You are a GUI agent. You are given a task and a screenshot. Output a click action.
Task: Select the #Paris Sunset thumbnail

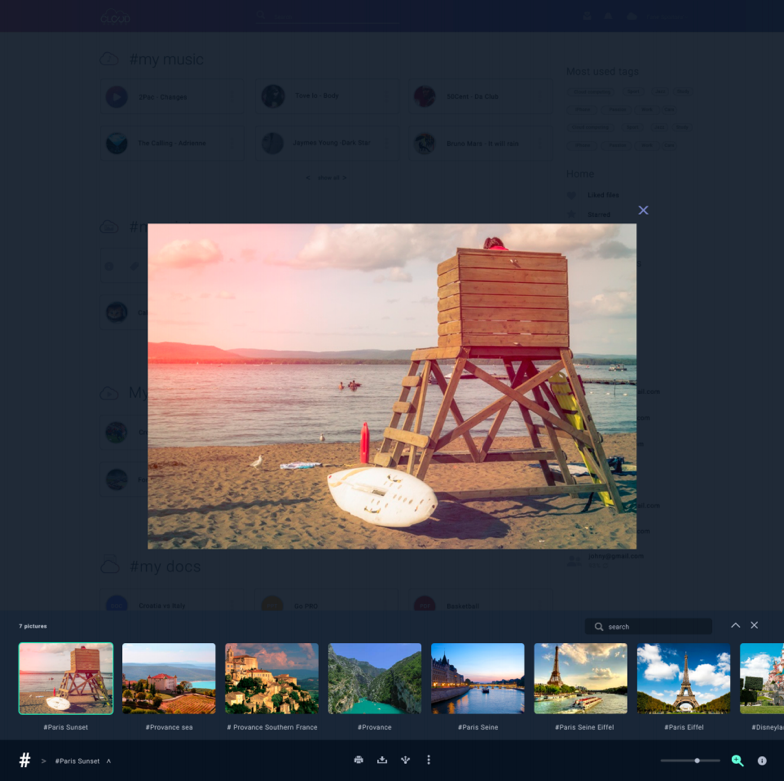click(x=66, y=678)
